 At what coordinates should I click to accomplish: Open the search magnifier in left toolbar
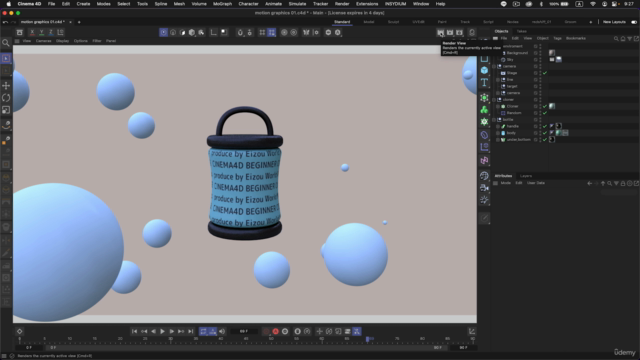coord(6,42)
